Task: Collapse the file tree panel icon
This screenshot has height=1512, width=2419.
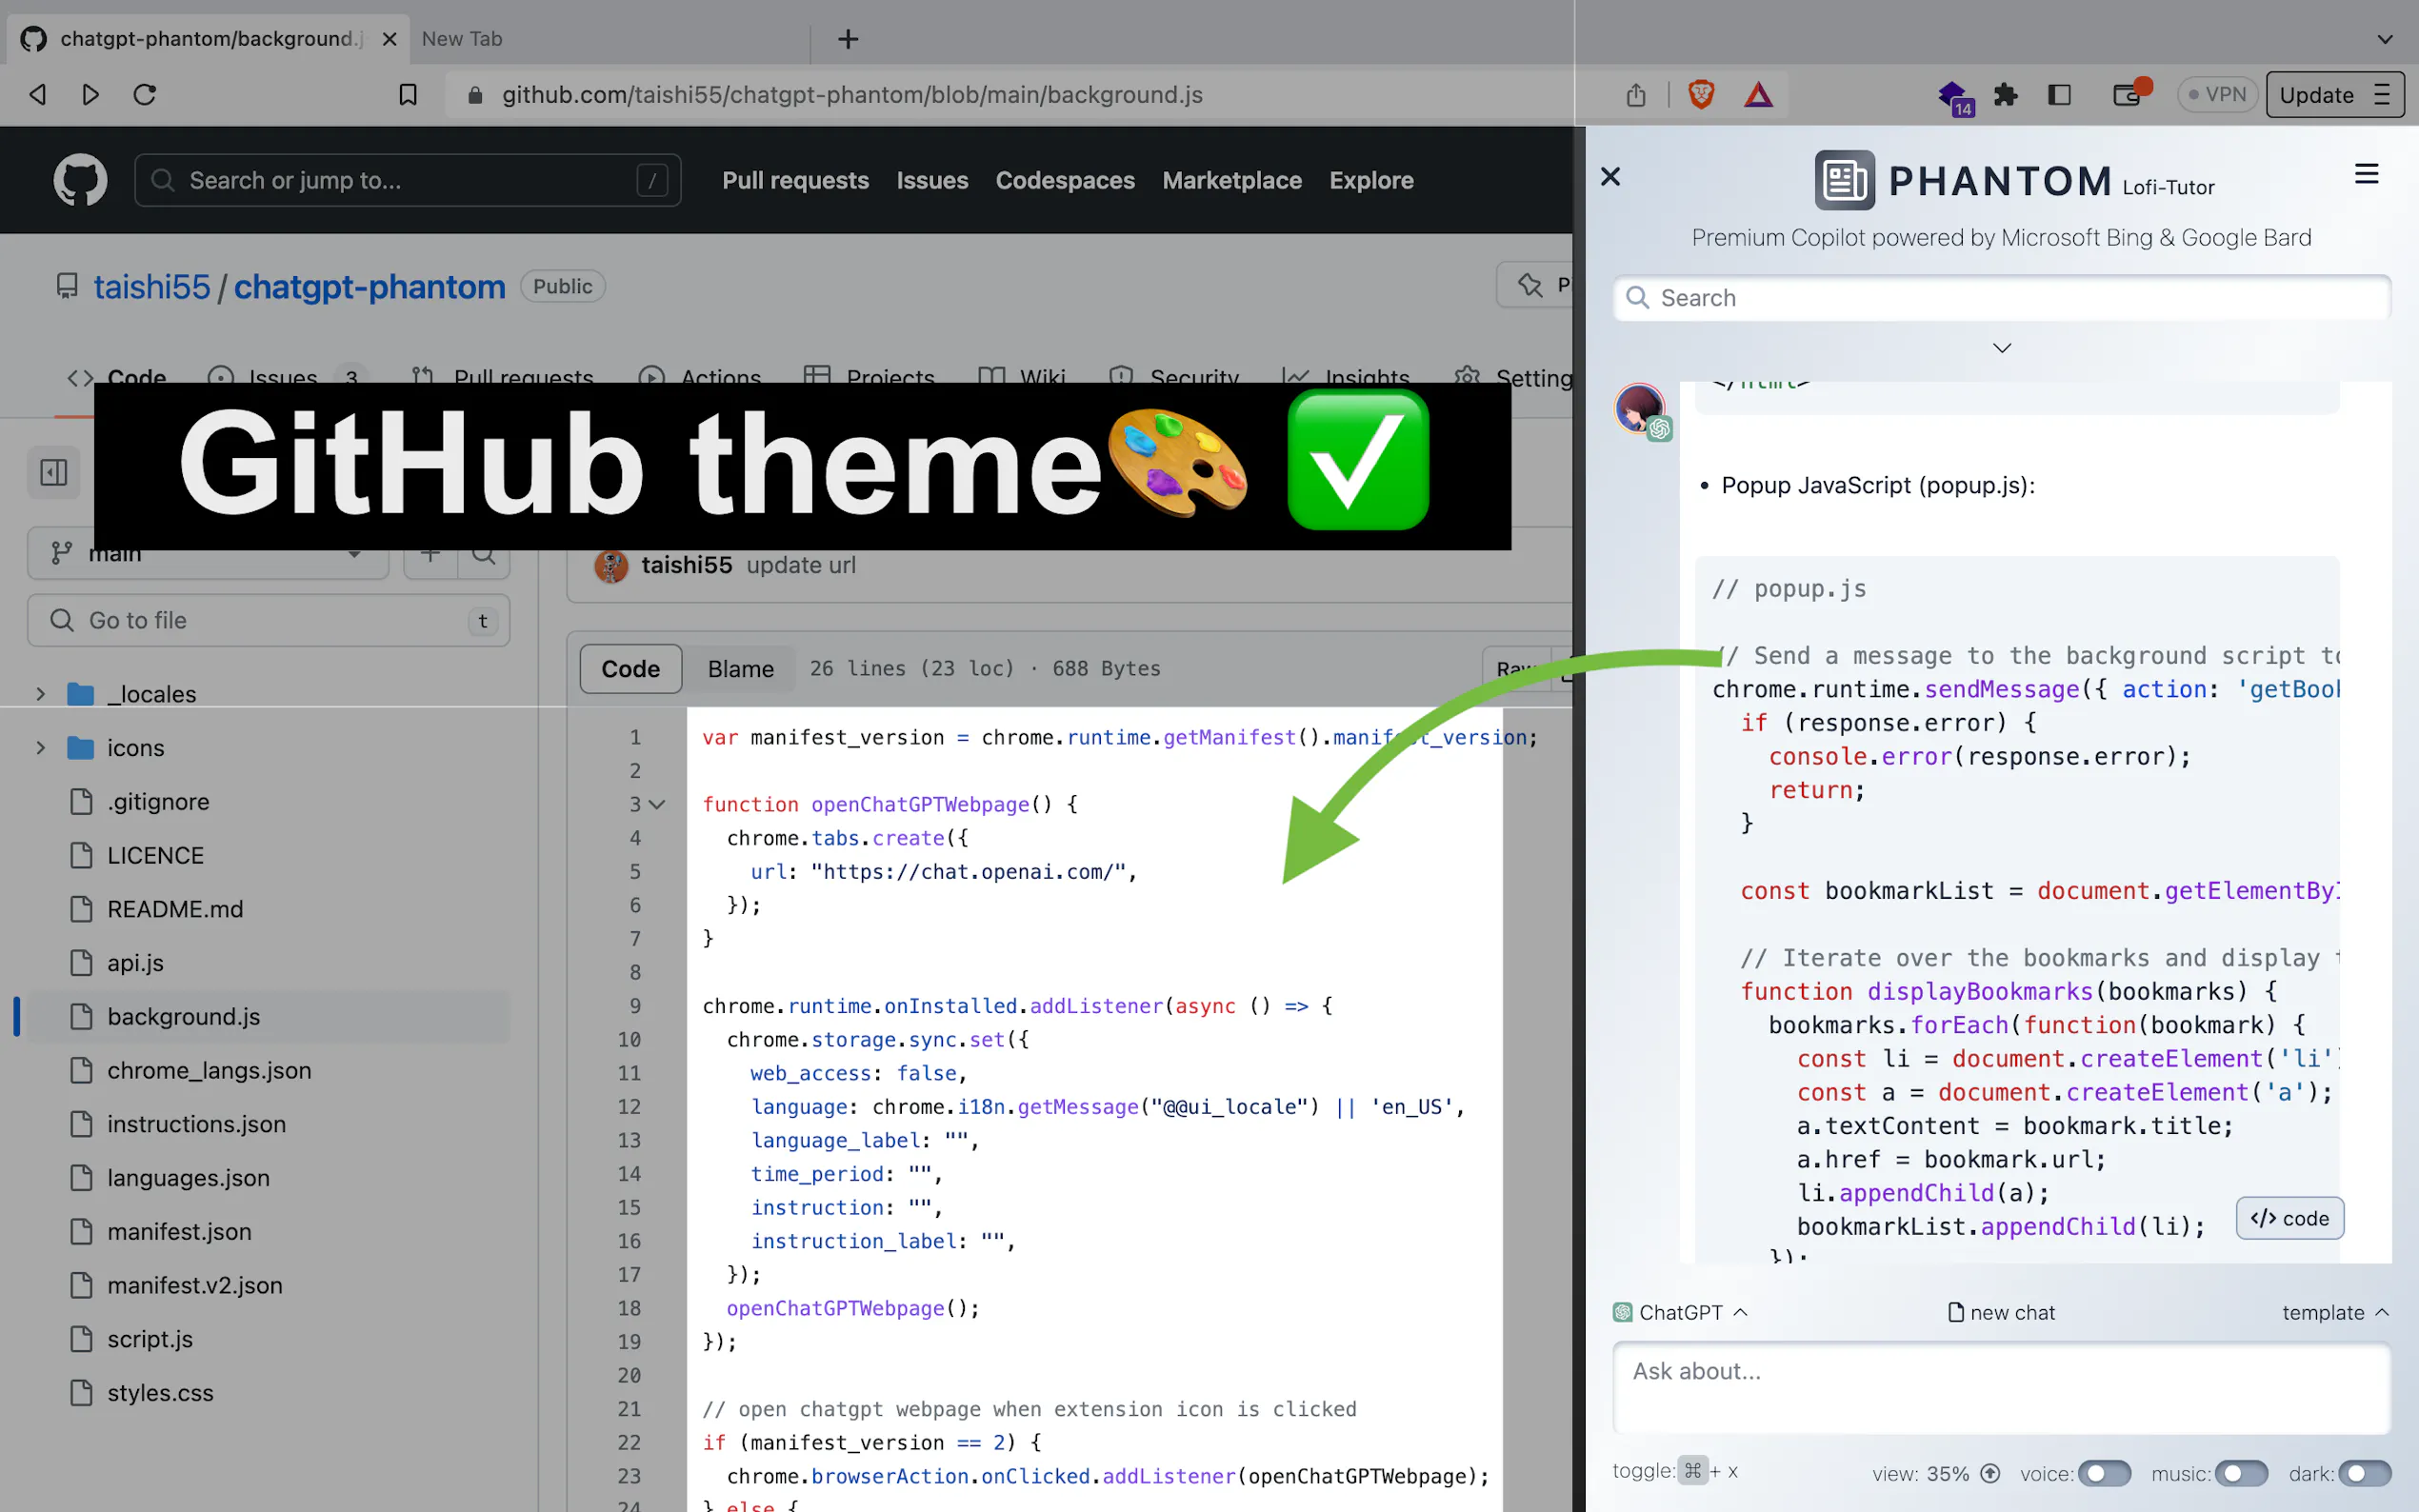Action: click(53, 472)
